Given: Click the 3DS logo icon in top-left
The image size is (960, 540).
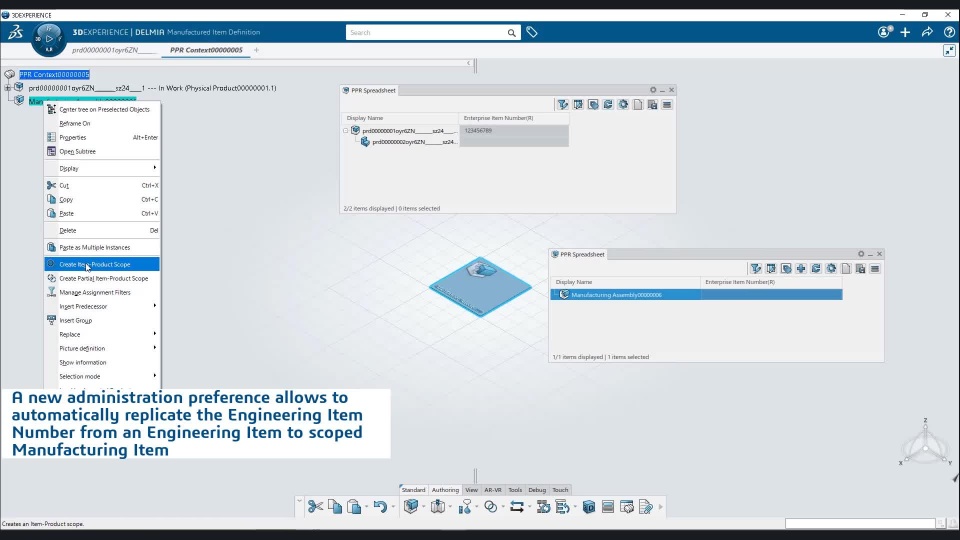Looking at the screenshot, I should click(15, 32).
